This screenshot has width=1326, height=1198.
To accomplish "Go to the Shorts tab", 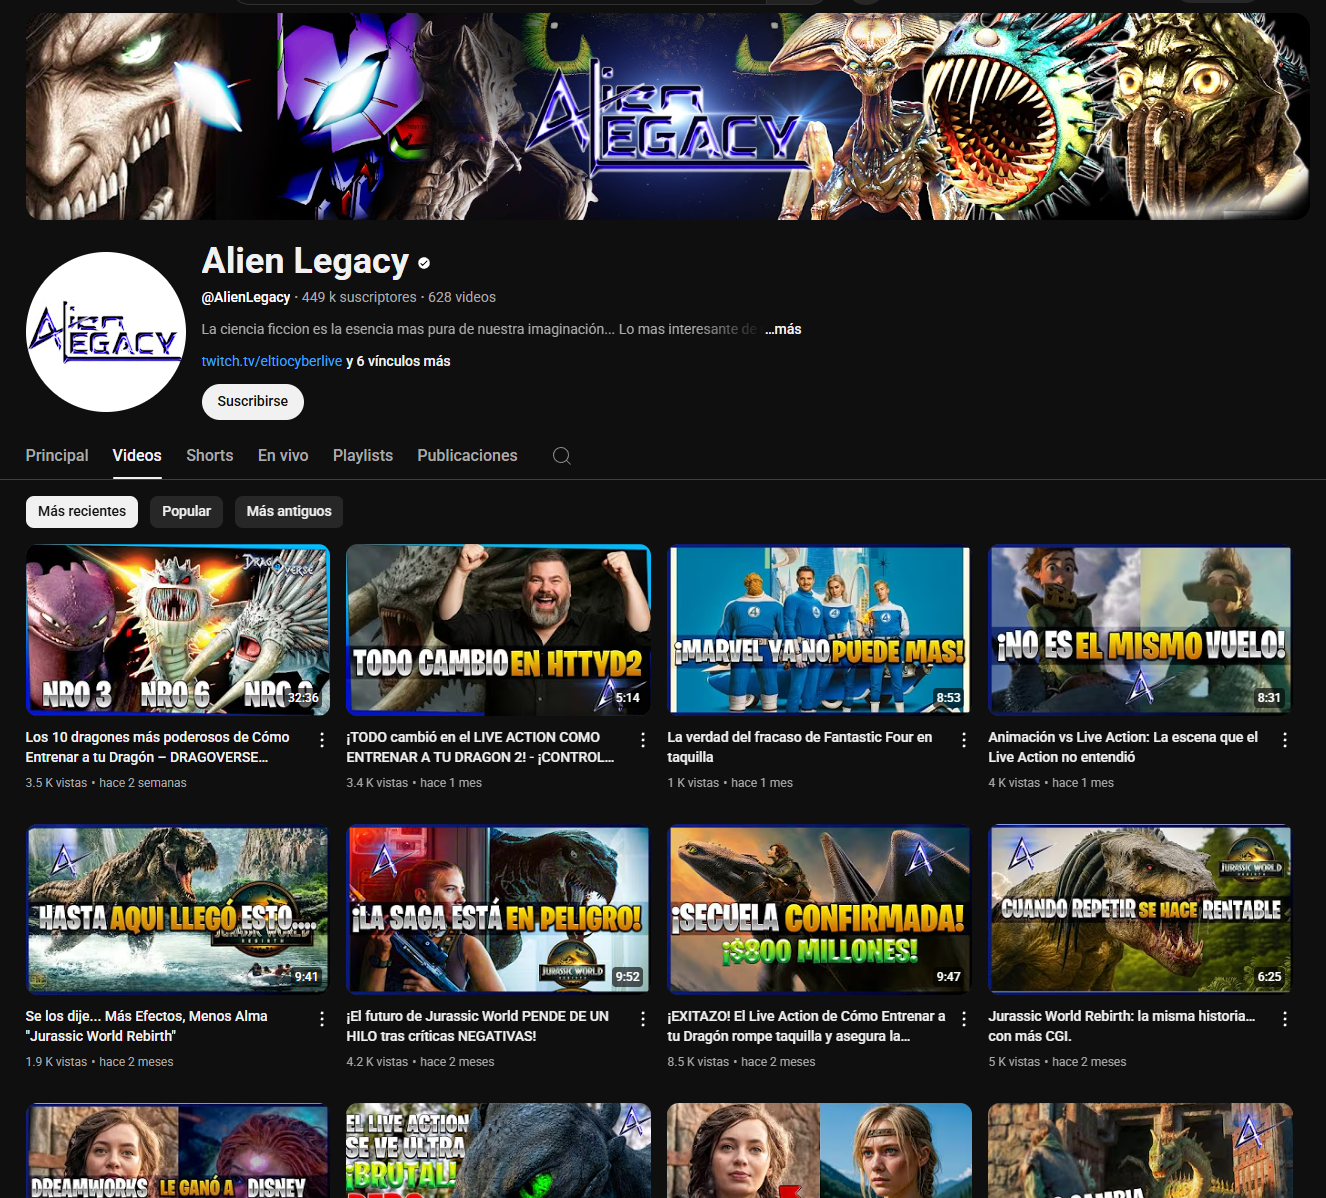I will point(210,456).
